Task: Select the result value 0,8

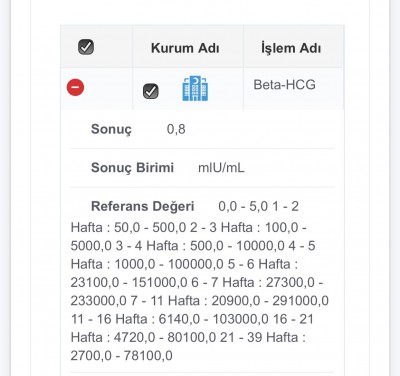Action: pyautogui.click(x=176, y=129)
